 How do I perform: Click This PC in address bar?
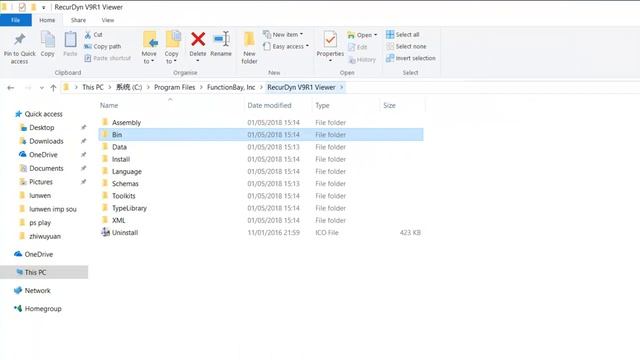coord(93,87)
